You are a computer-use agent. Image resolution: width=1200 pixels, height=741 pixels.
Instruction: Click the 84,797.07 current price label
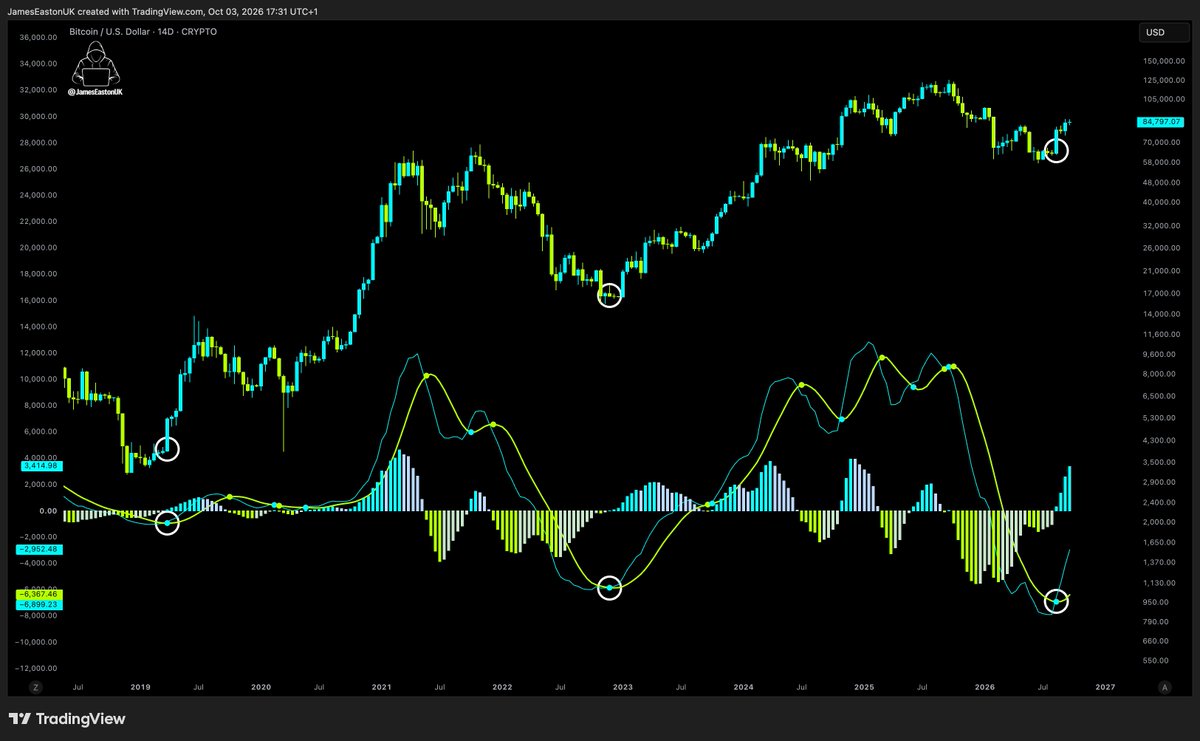pos(1160,122)
